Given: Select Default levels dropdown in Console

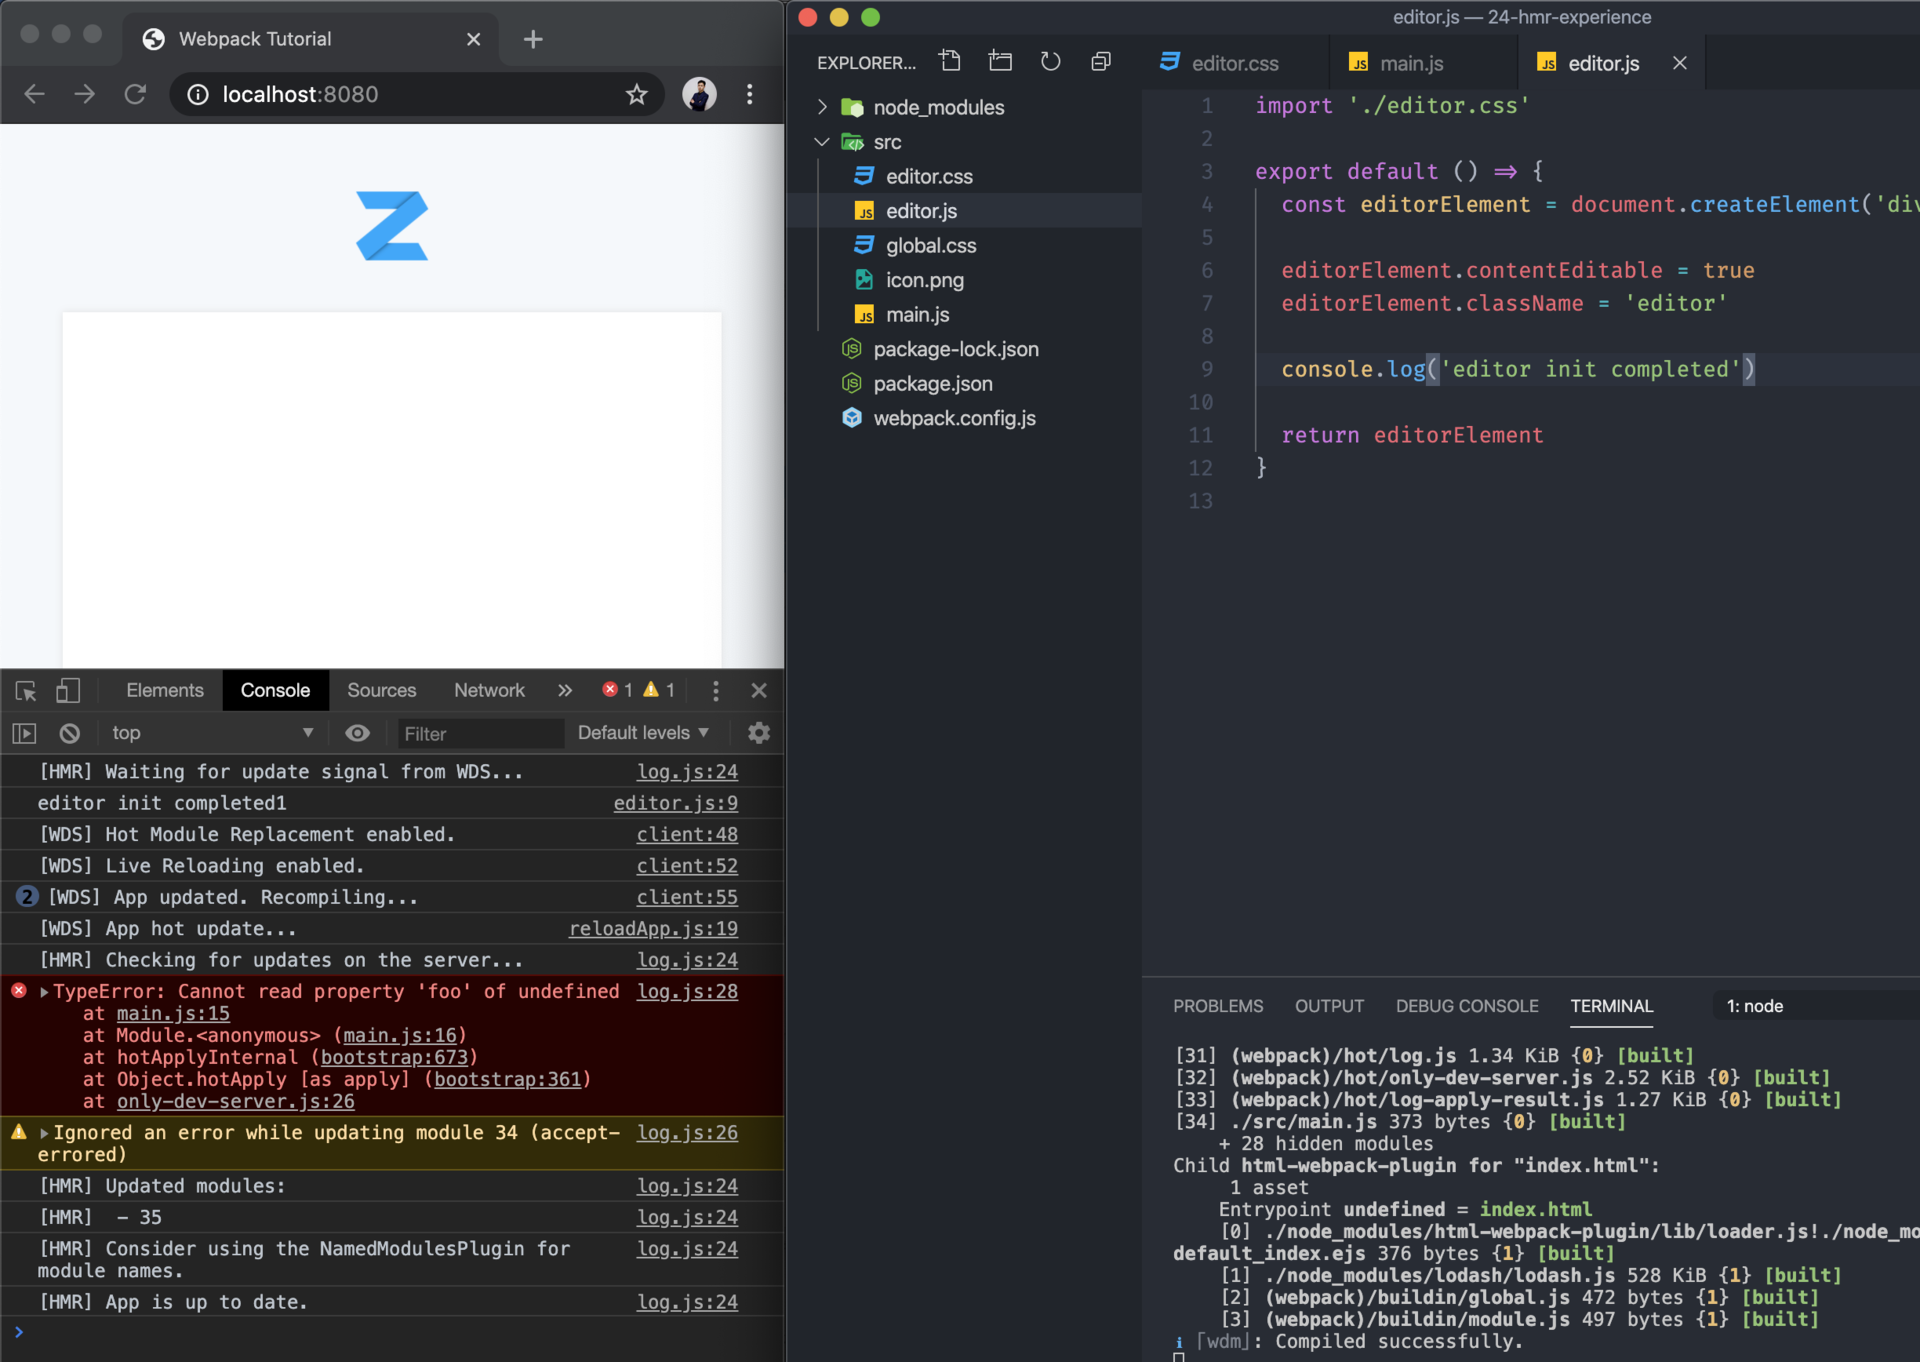Looking at the screenshot, I should 644,730.
